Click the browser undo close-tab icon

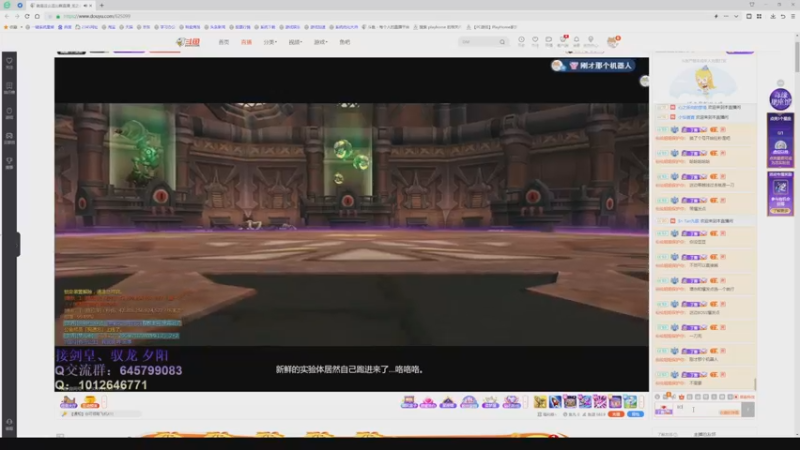point(783,16)
